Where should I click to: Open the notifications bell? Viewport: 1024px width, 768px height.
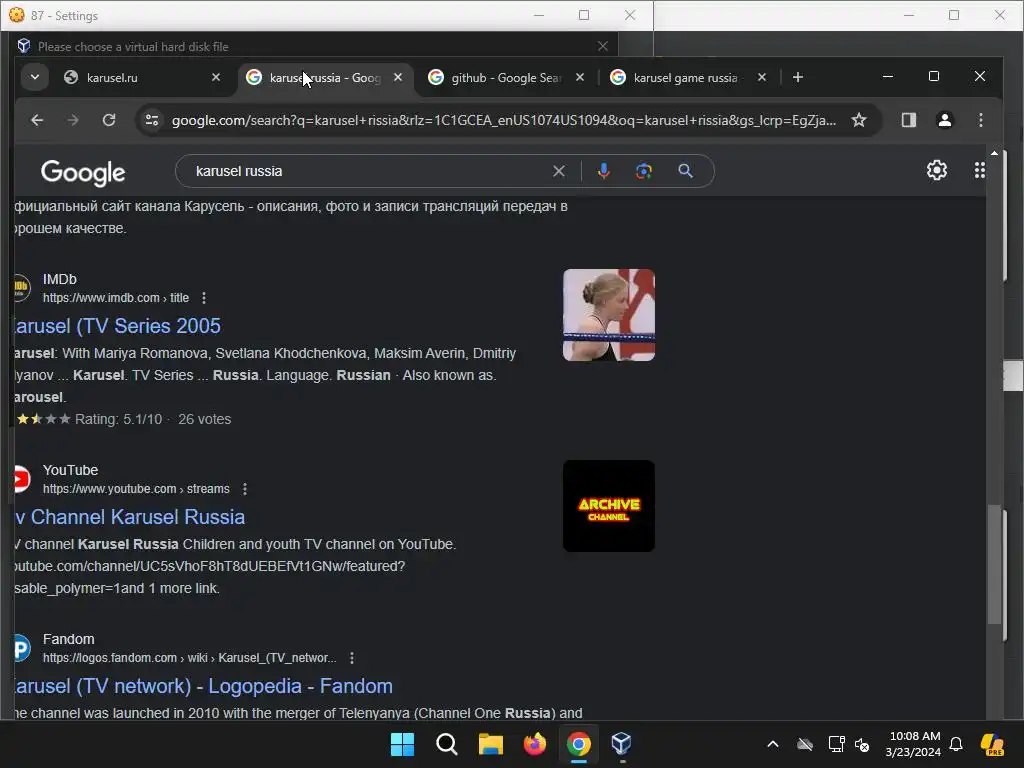point(956,744)
